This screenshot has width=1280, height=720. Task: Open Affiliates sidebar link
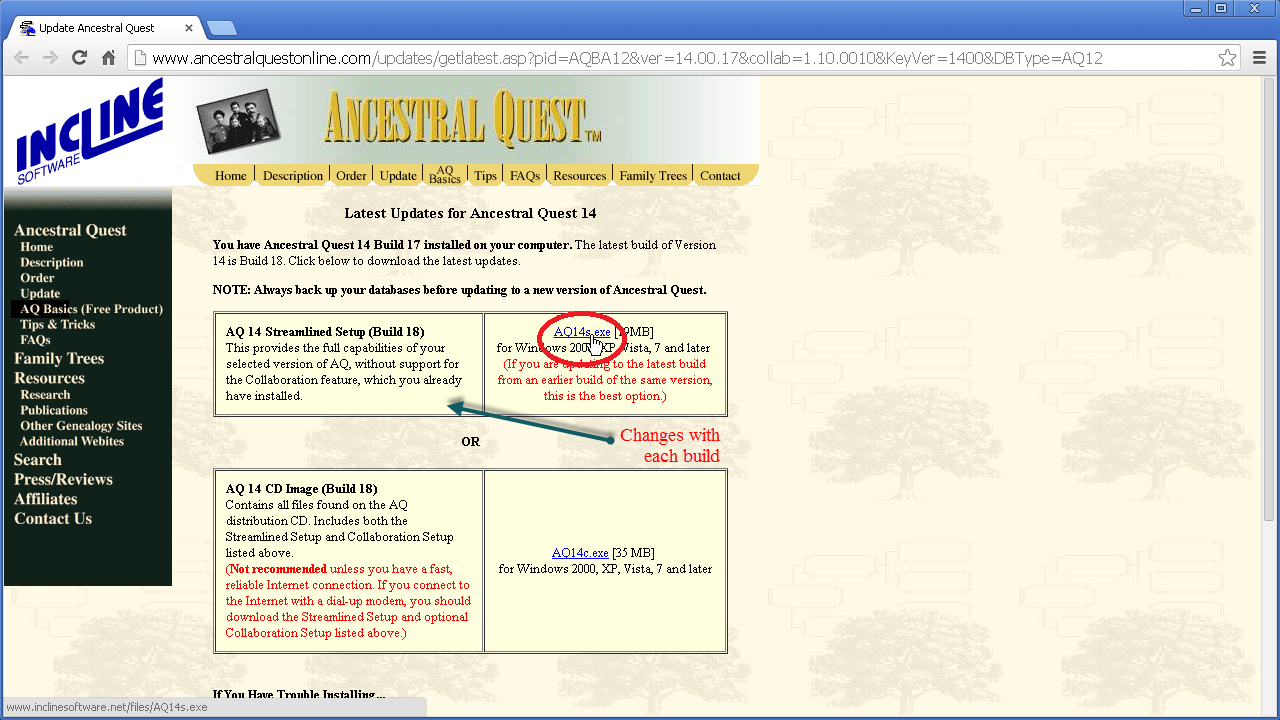click(46, 499)
